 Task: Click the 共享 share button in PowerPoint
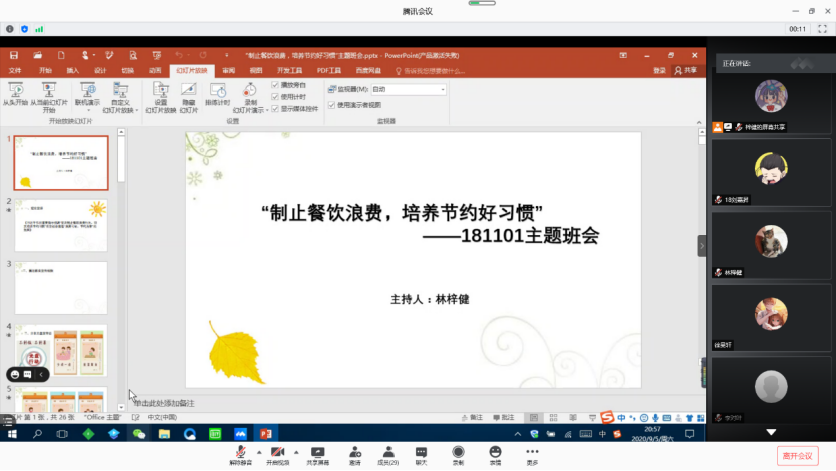686,70
